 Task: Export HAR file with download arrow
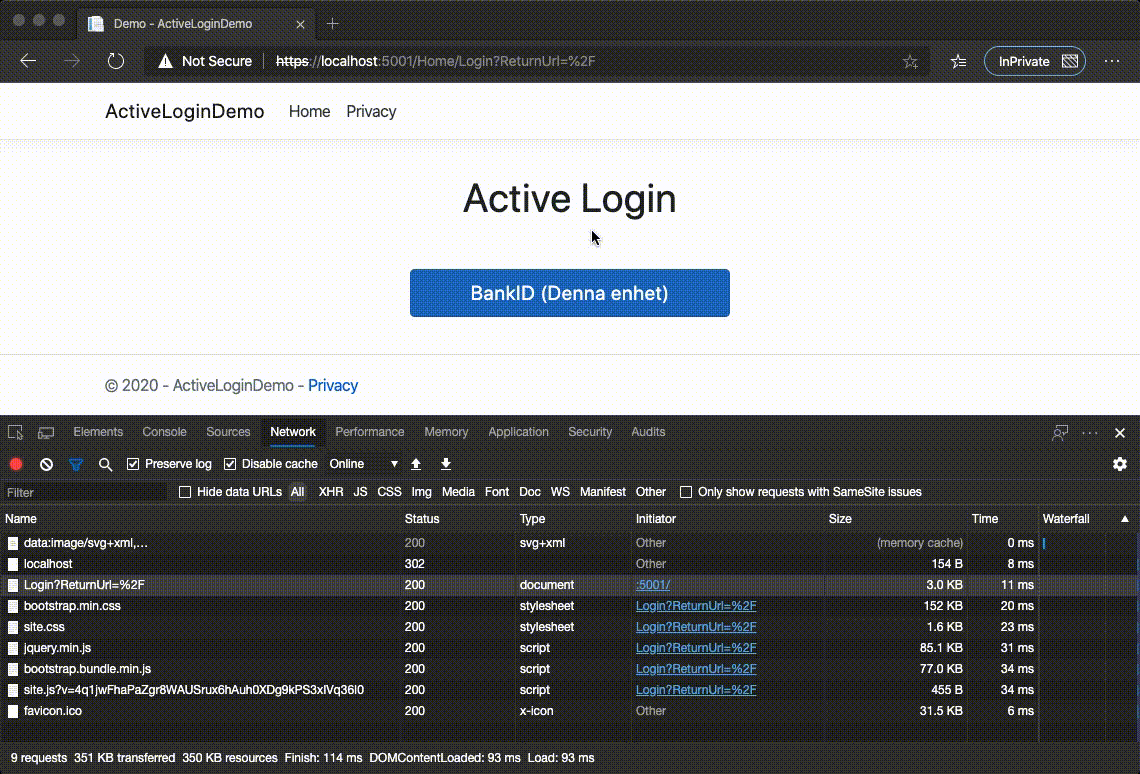click(446, 464)
